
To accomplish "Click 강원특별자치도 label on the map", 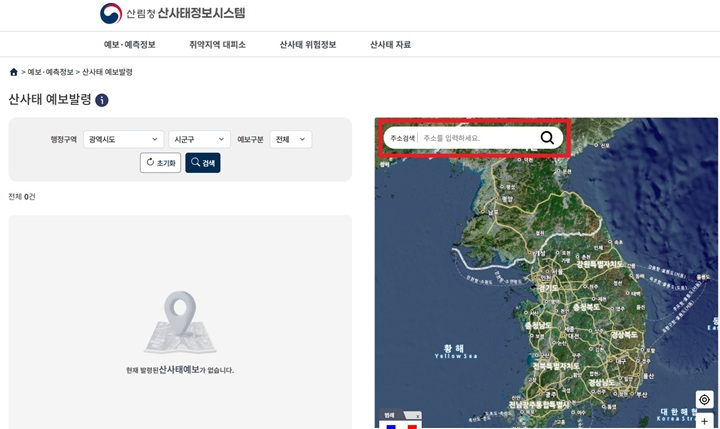I will click(x=600, y=265).
